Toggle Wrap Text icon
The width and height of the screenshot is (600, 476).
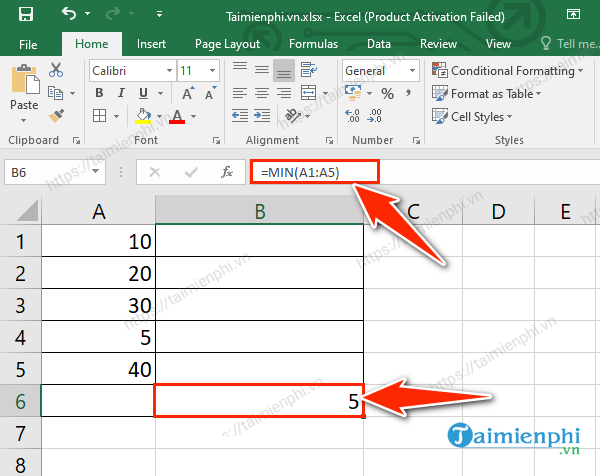click(x=308, y=70)
